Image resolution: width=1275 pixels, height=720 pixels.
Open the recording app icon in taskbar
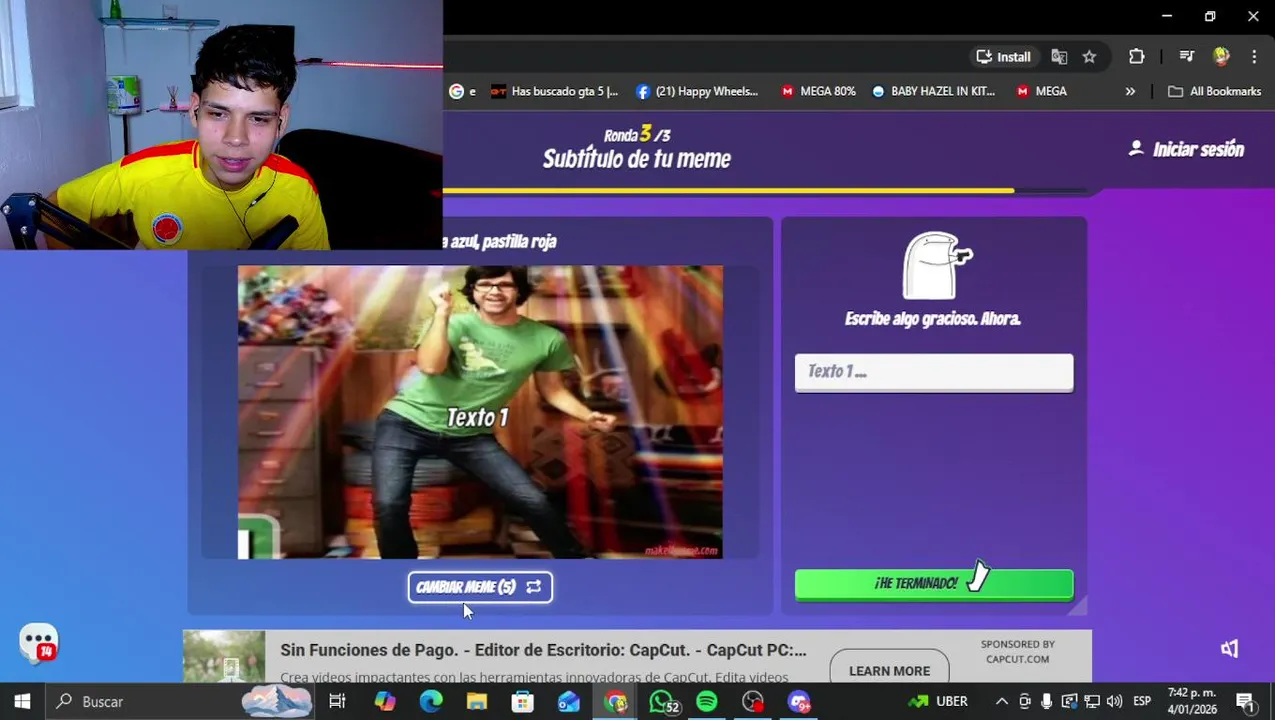click(x=753, y=702)
